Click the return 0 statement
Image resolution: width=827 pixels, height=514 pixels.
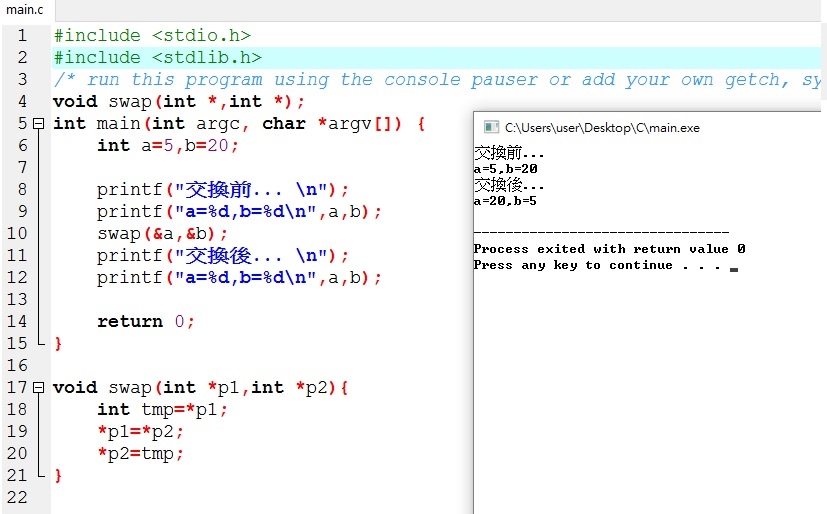tap(146, 322)
